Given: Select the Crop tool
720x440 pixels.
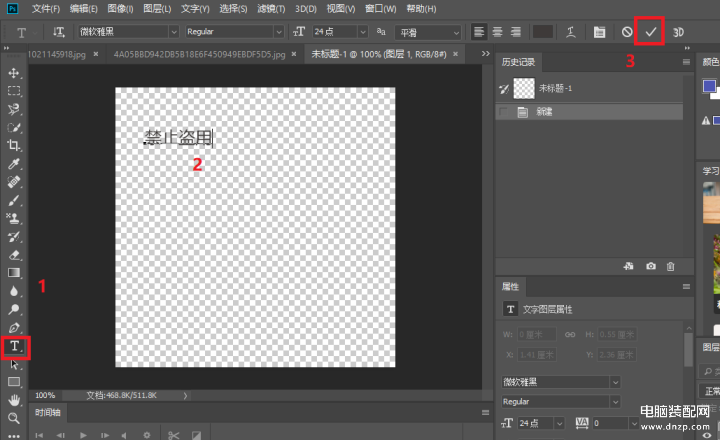Looking at the screenshot, I should point(14,146).
